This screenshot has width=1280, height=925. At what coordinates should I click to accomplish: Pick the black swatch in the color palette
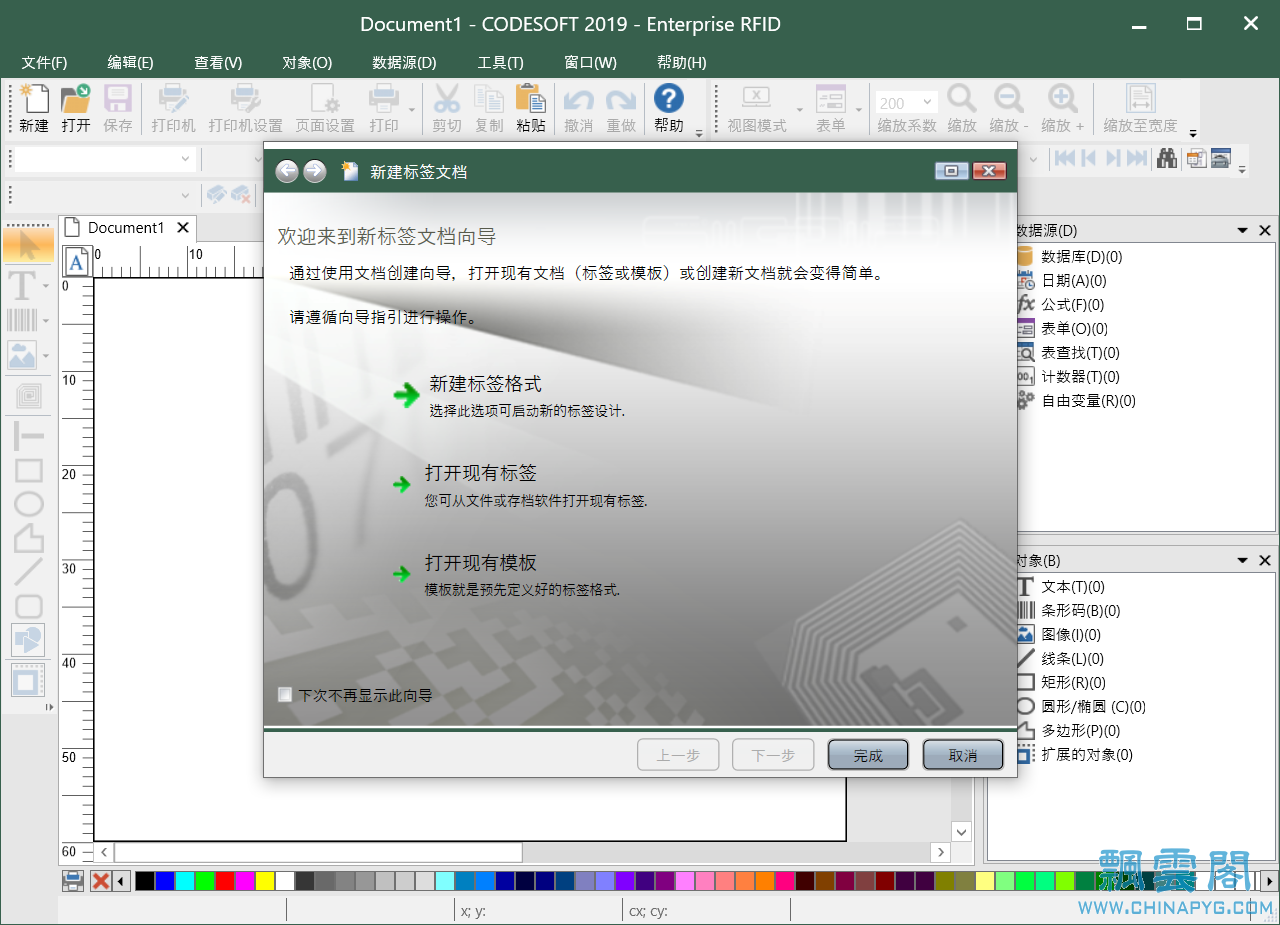(x=145, y=881)
